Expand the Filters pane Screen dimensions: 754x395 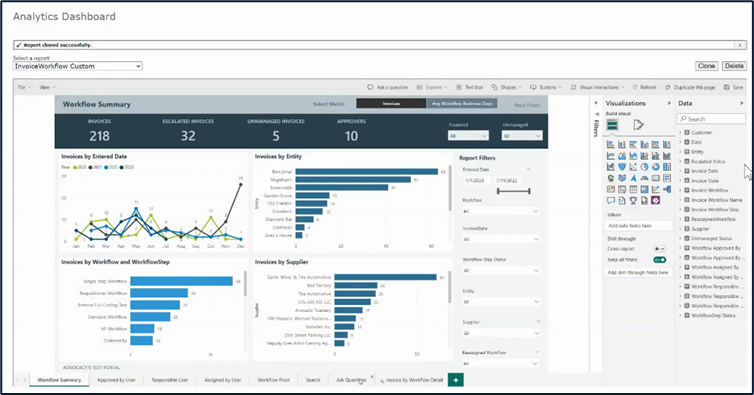(596, 103)
